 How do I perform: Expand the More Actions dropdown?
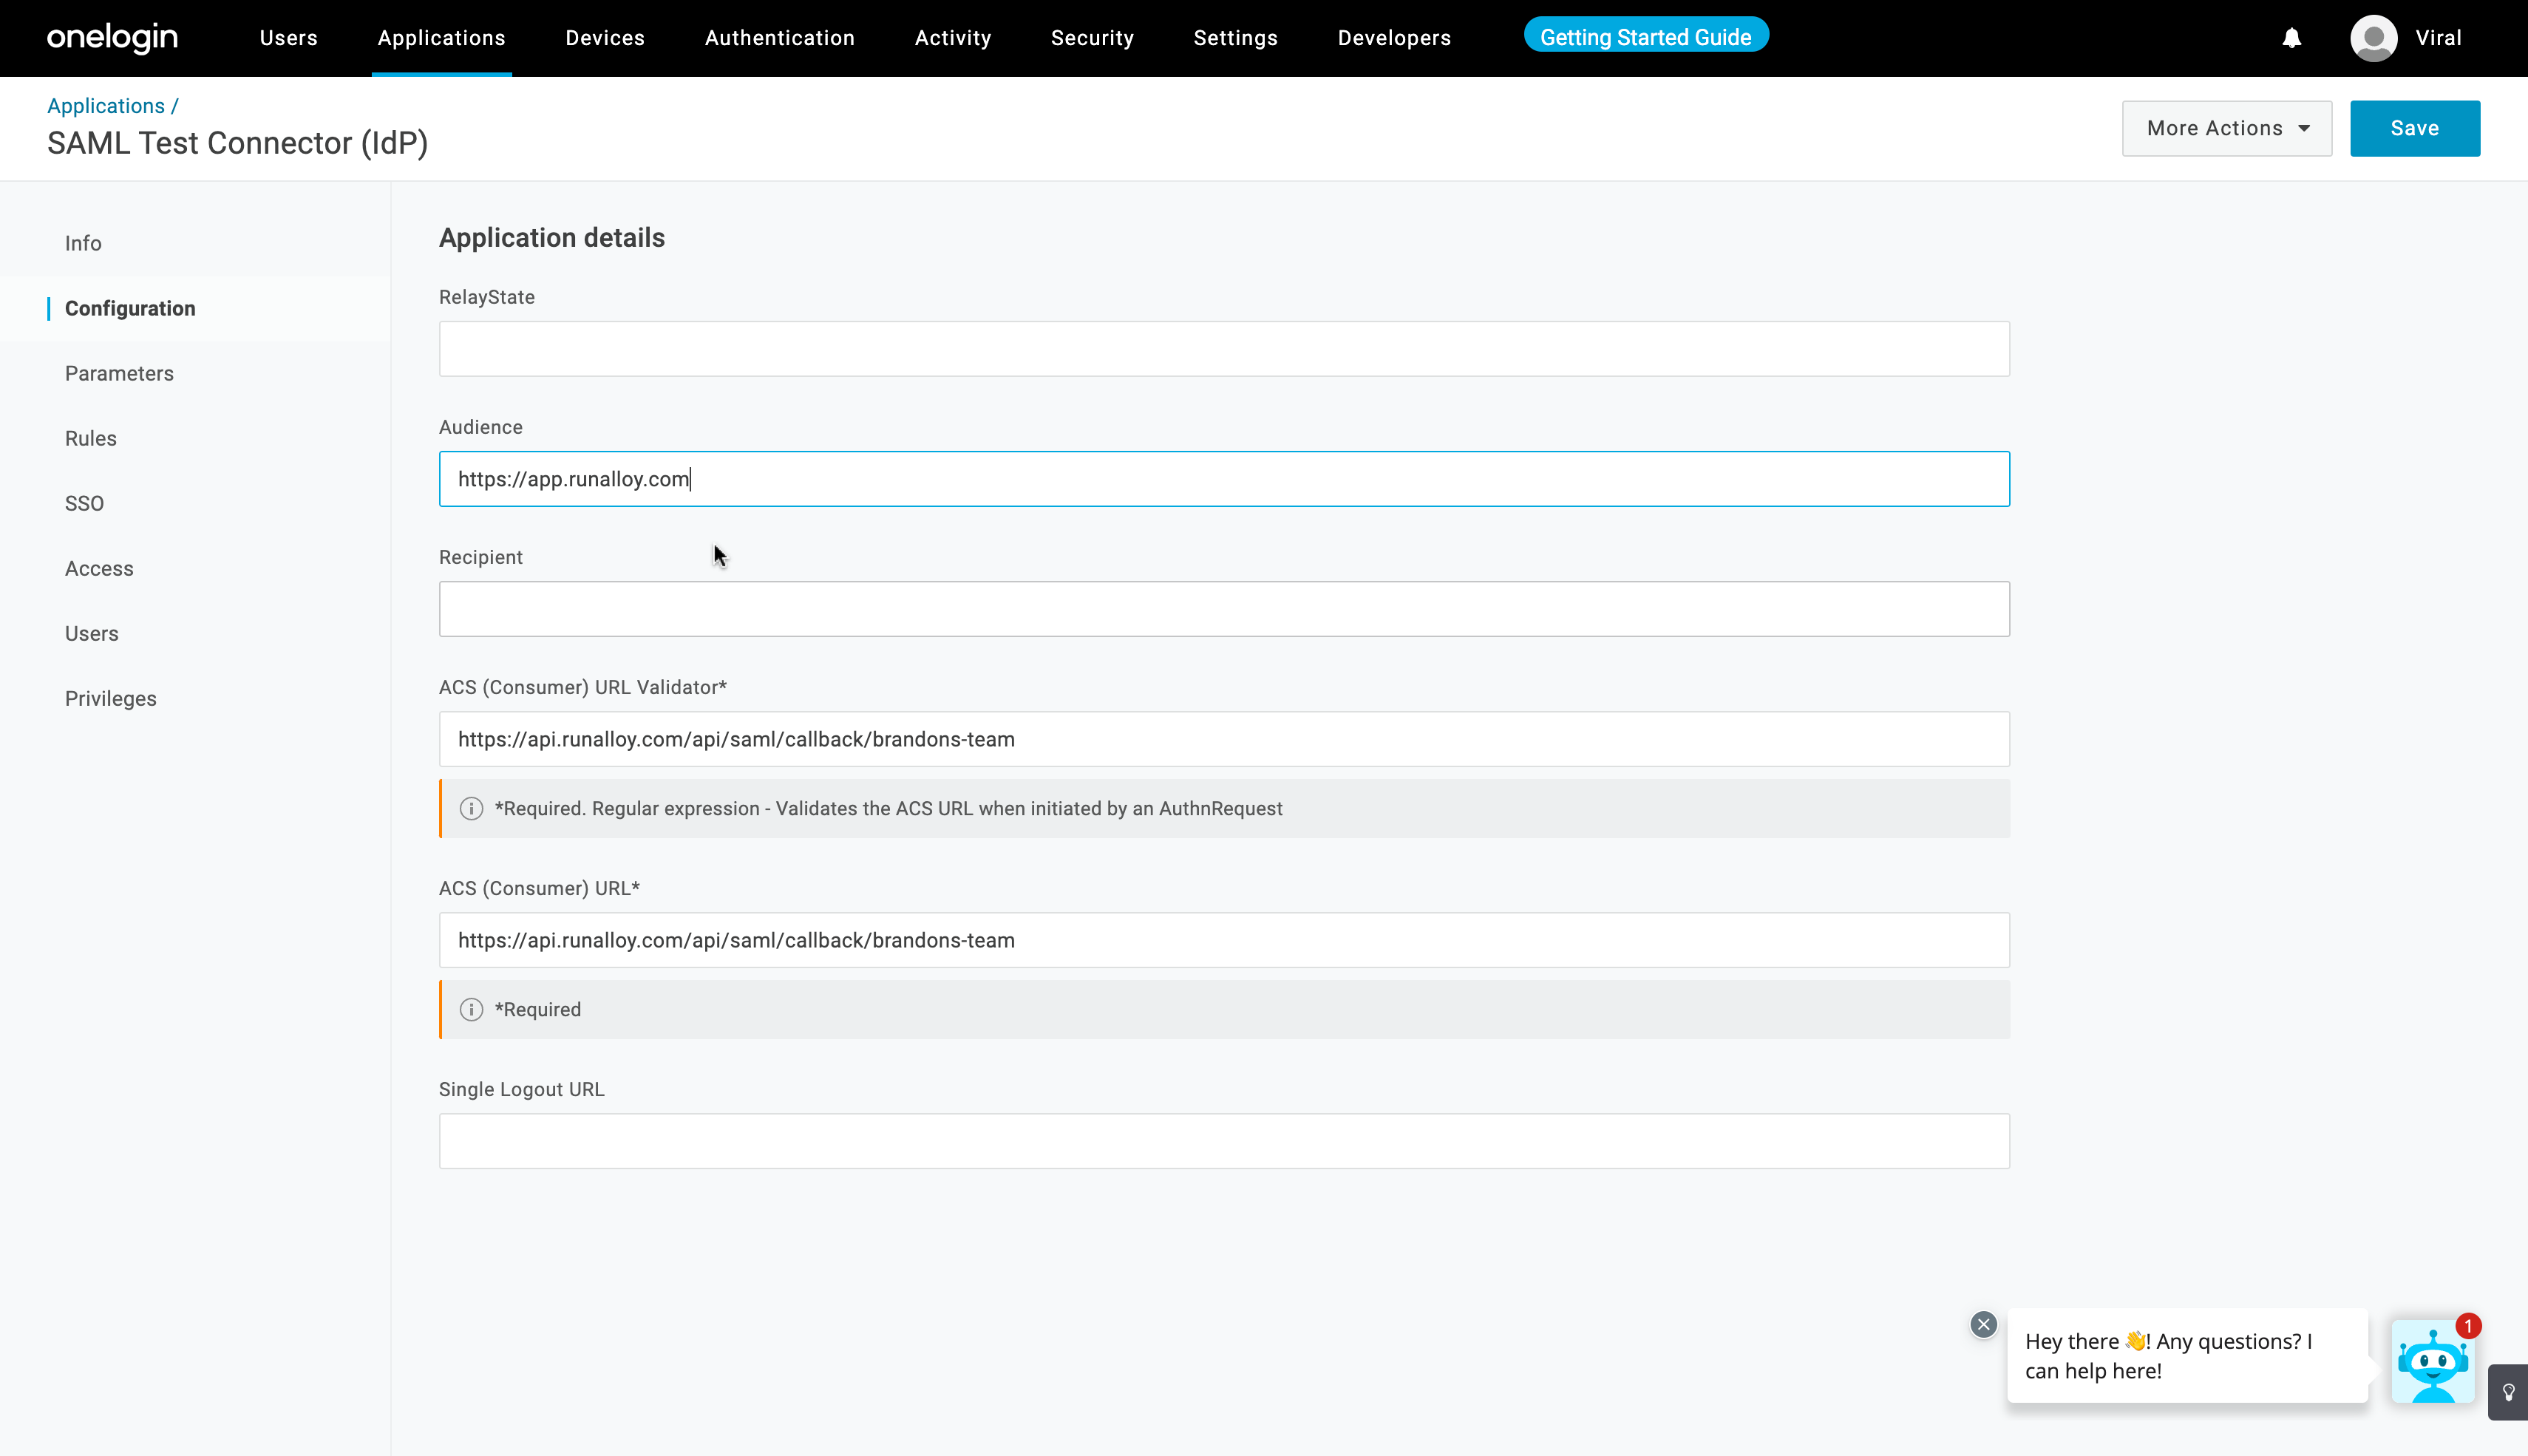2226,128
